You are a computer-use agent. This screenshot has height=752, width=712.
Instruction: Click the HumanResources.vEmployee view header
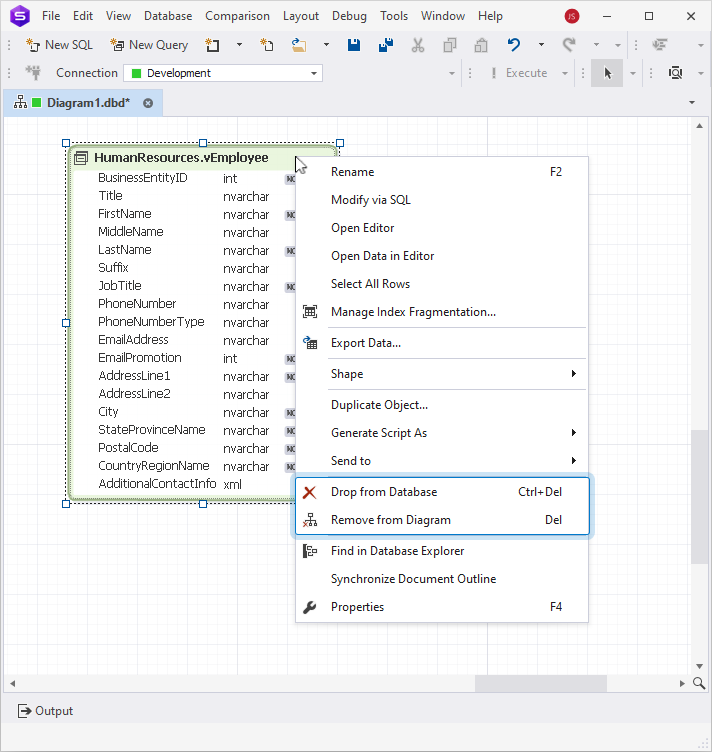tap(181, 157)
